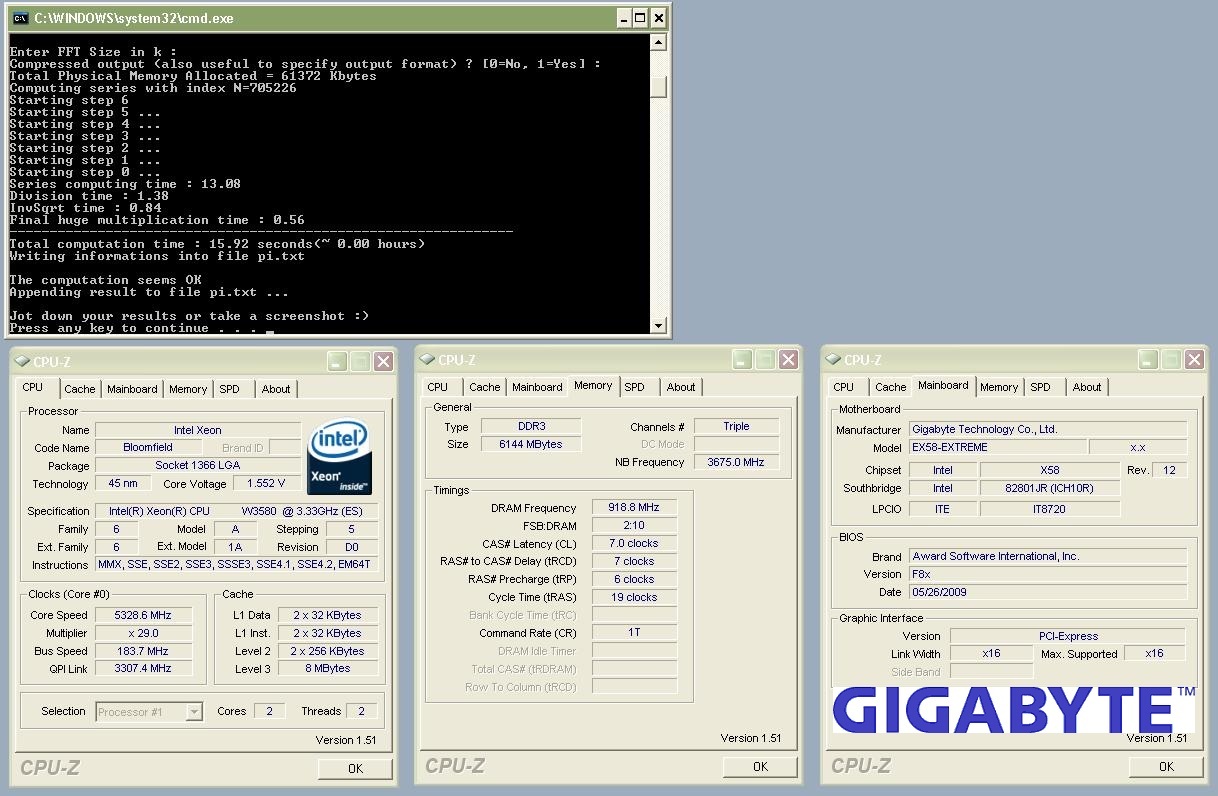1218x796 pixels.
Task: Open the Mainboard tab in the left CPU-Z window
Action: click(x=132, y=389)
